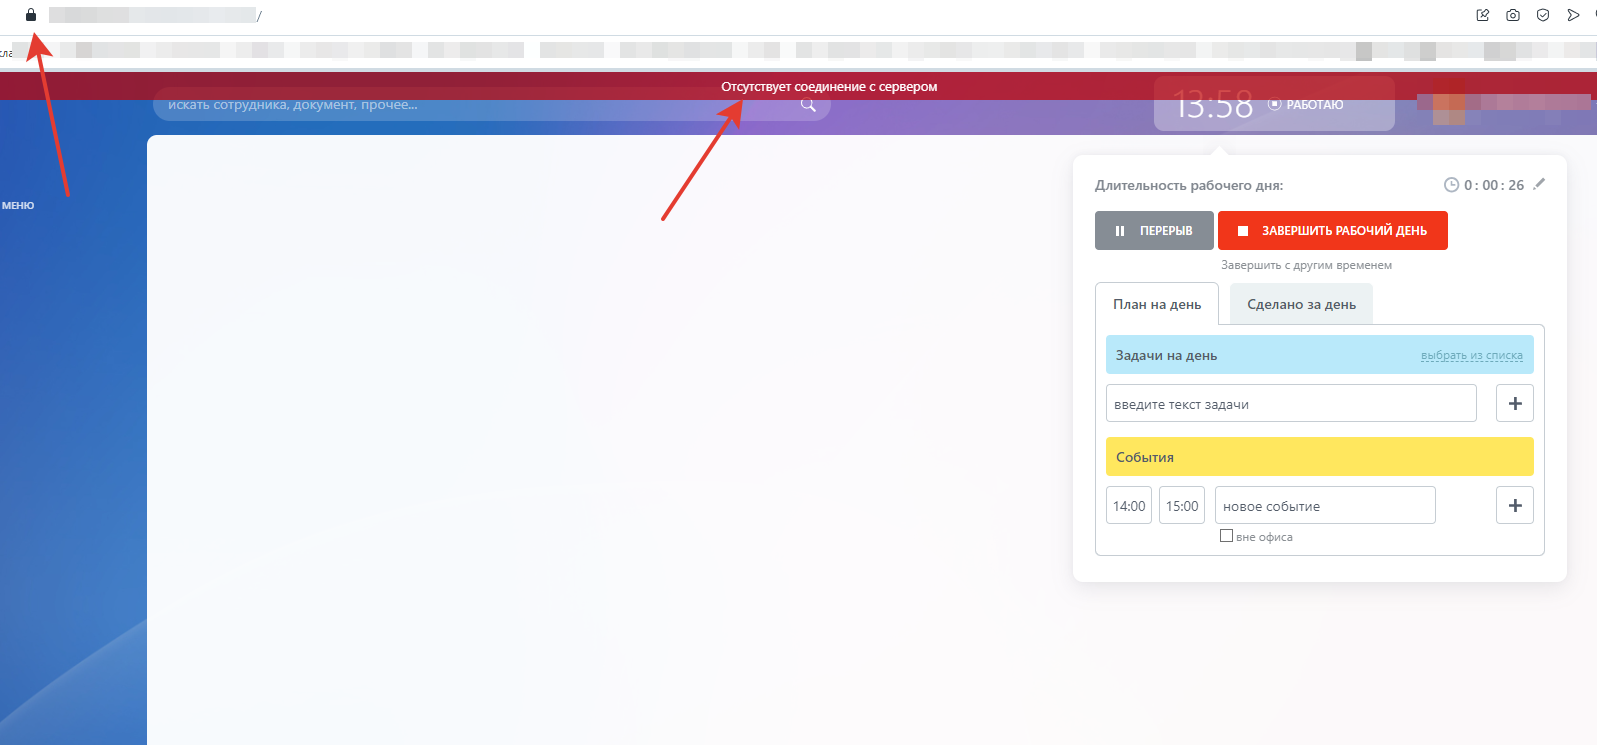Select the "План на день" tab
This screenshot has height=745, width=1597.
pyautogui.click(x=1157, y=304)
